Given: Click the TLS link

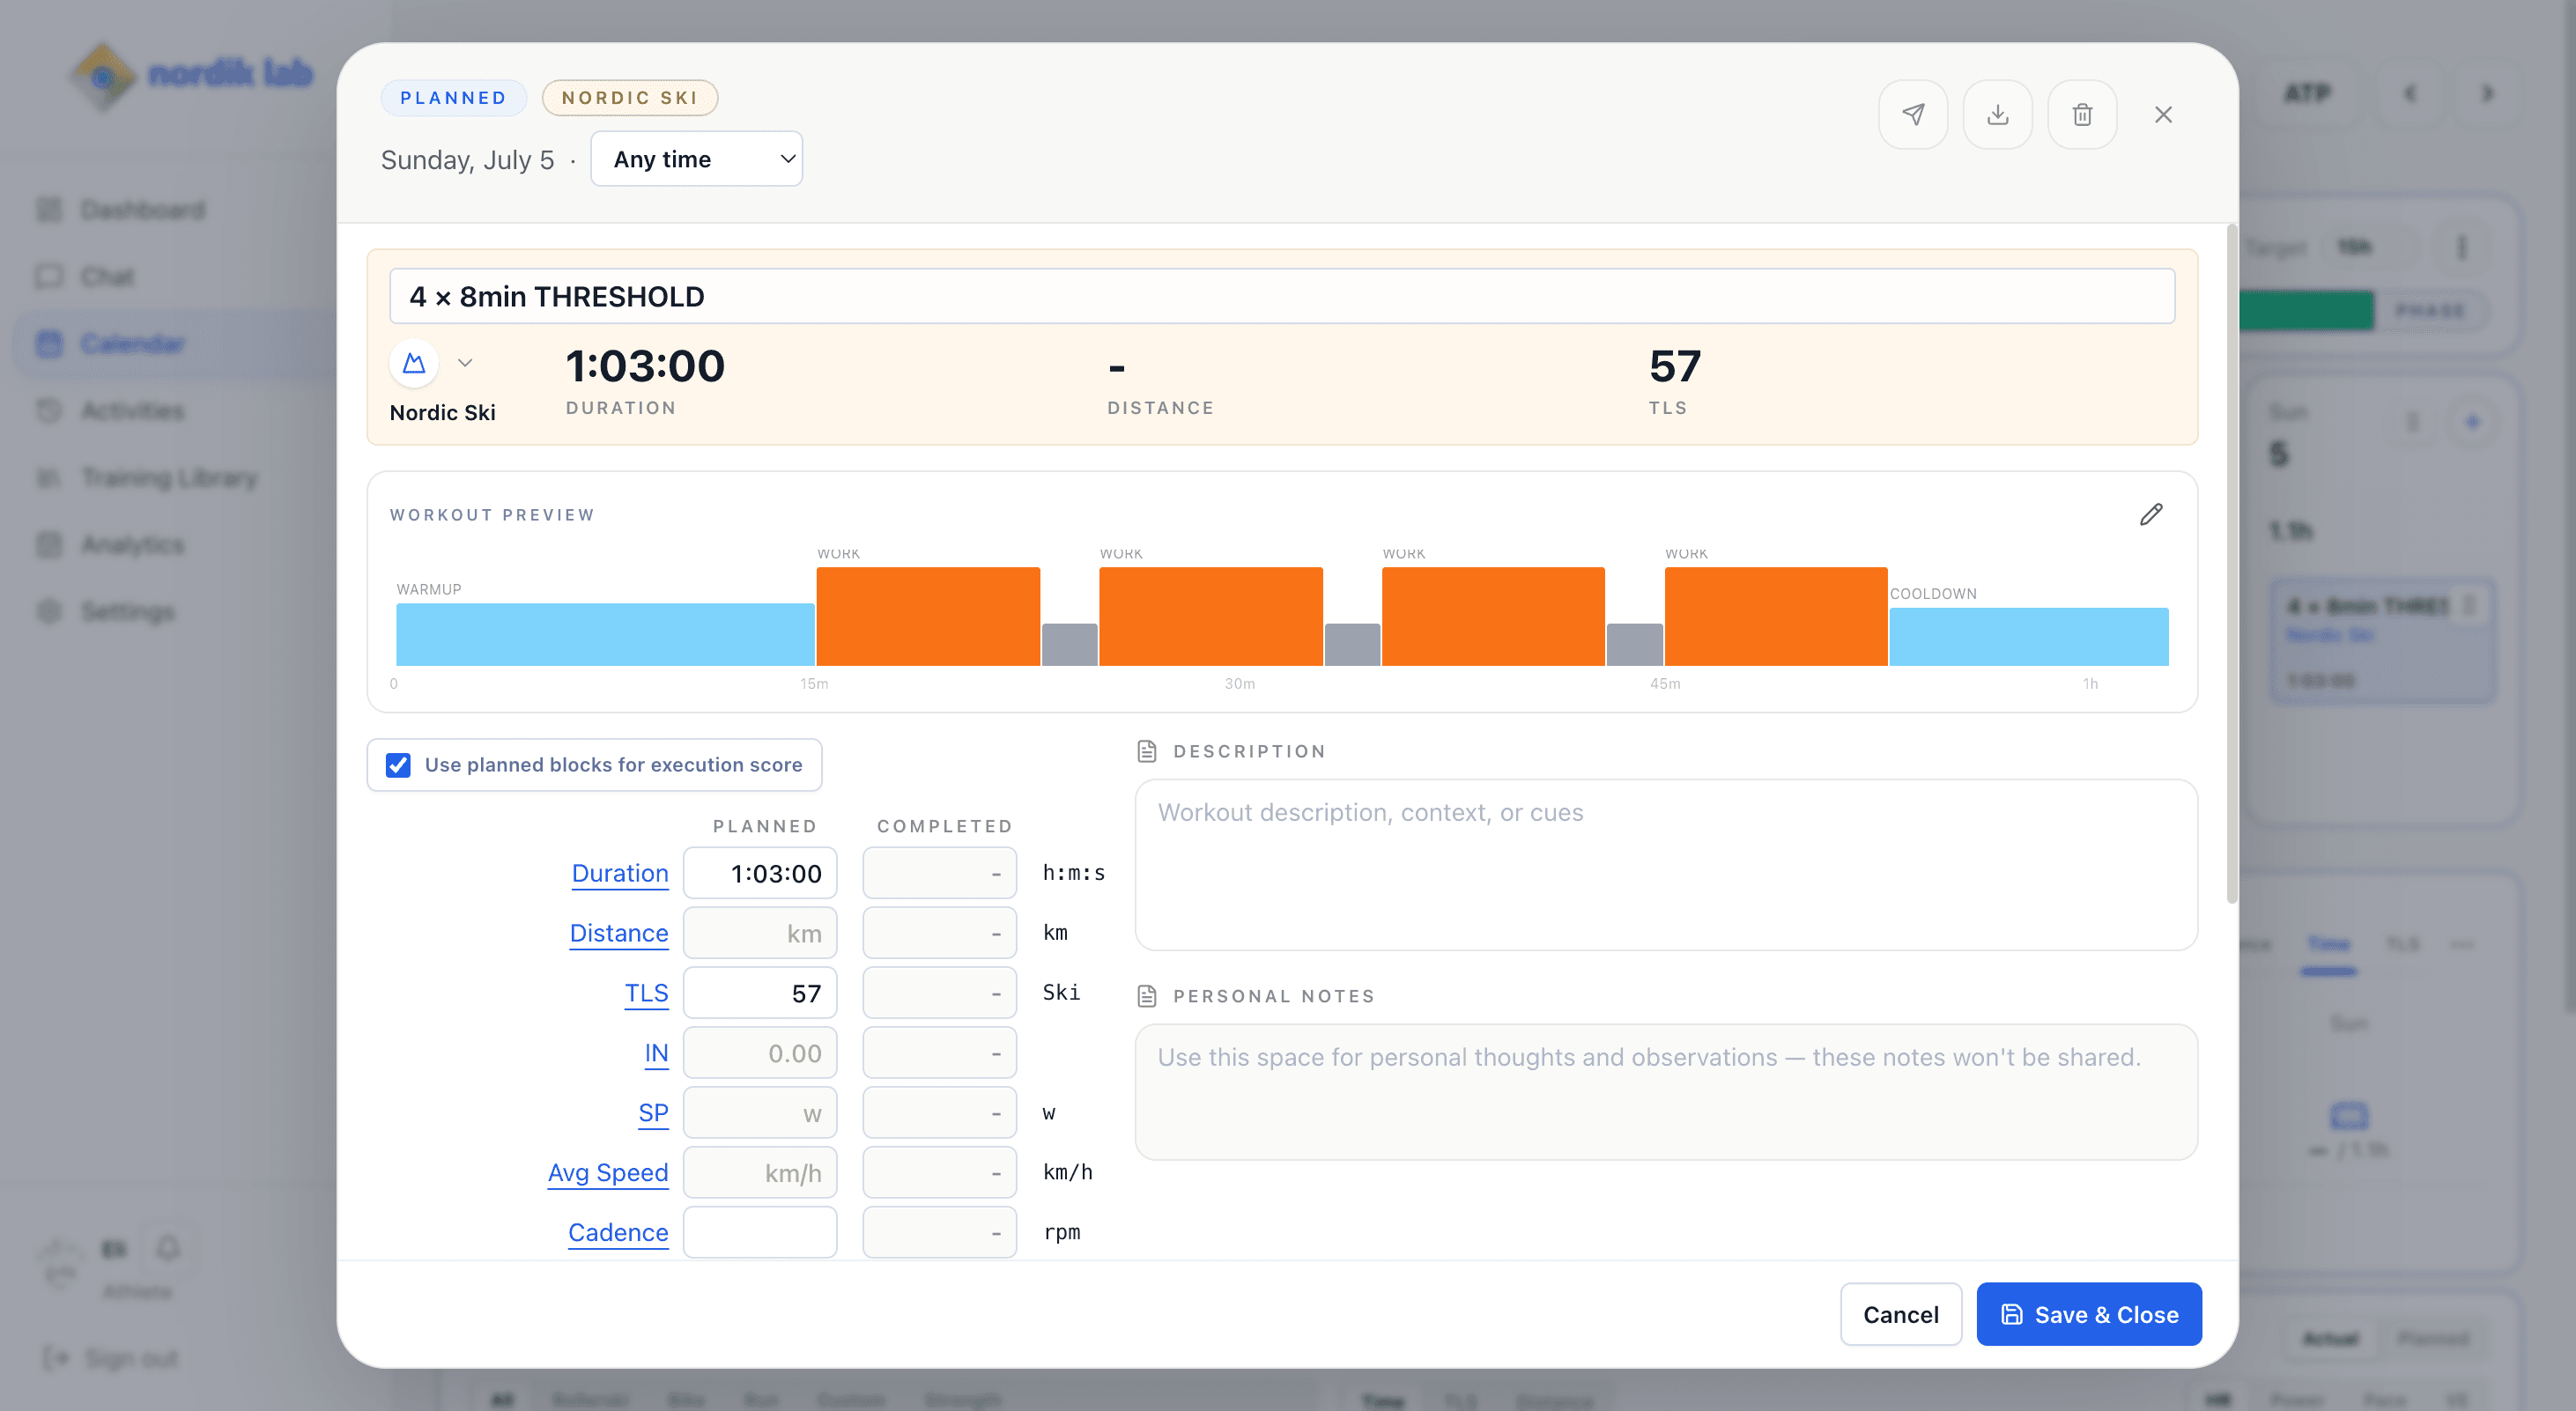Looking at the screenshot, I should [x=646, y=993].
